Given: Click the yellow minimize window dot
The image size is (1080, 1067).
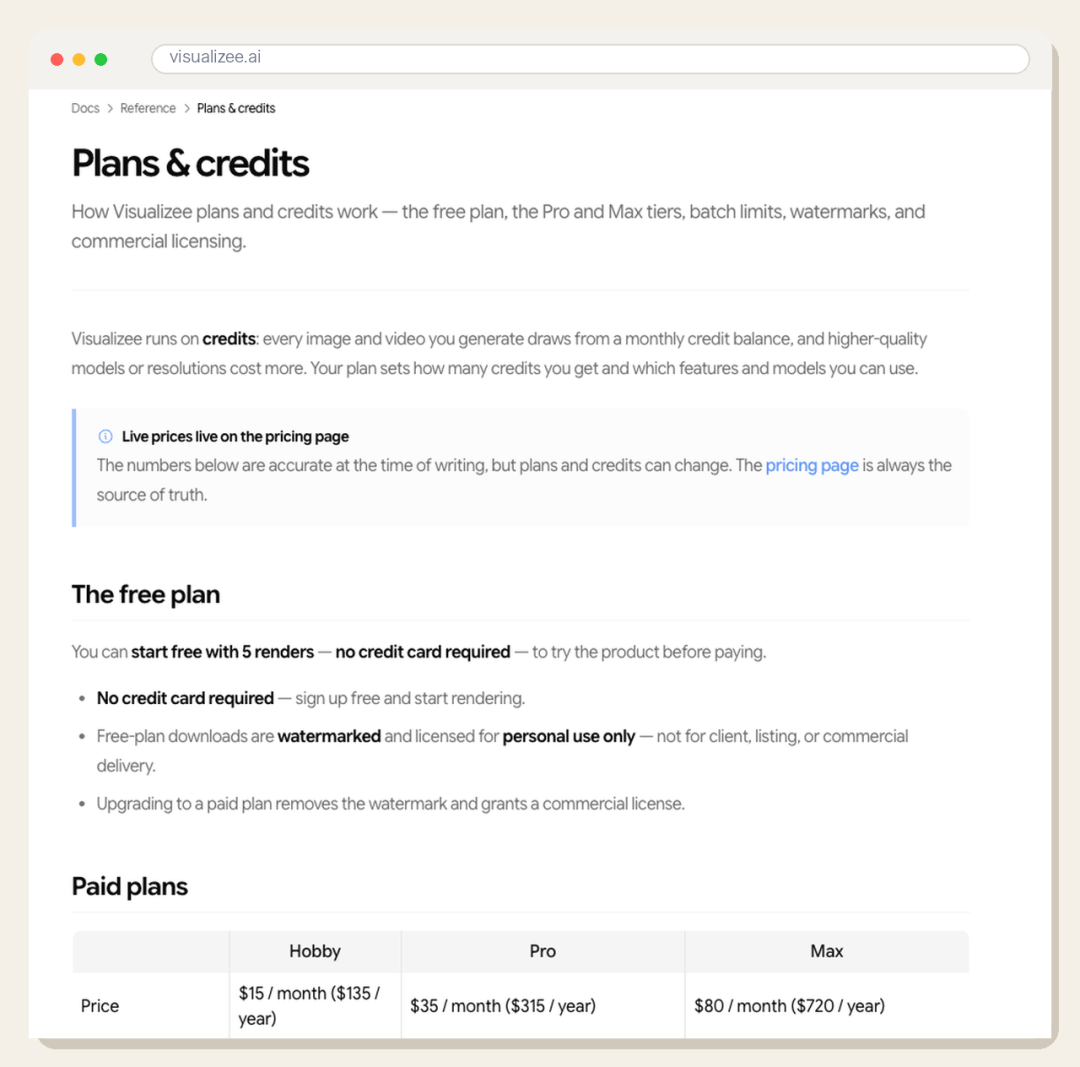Looking at the screenshot, I should pyautogui.click(x=79, y=59).
